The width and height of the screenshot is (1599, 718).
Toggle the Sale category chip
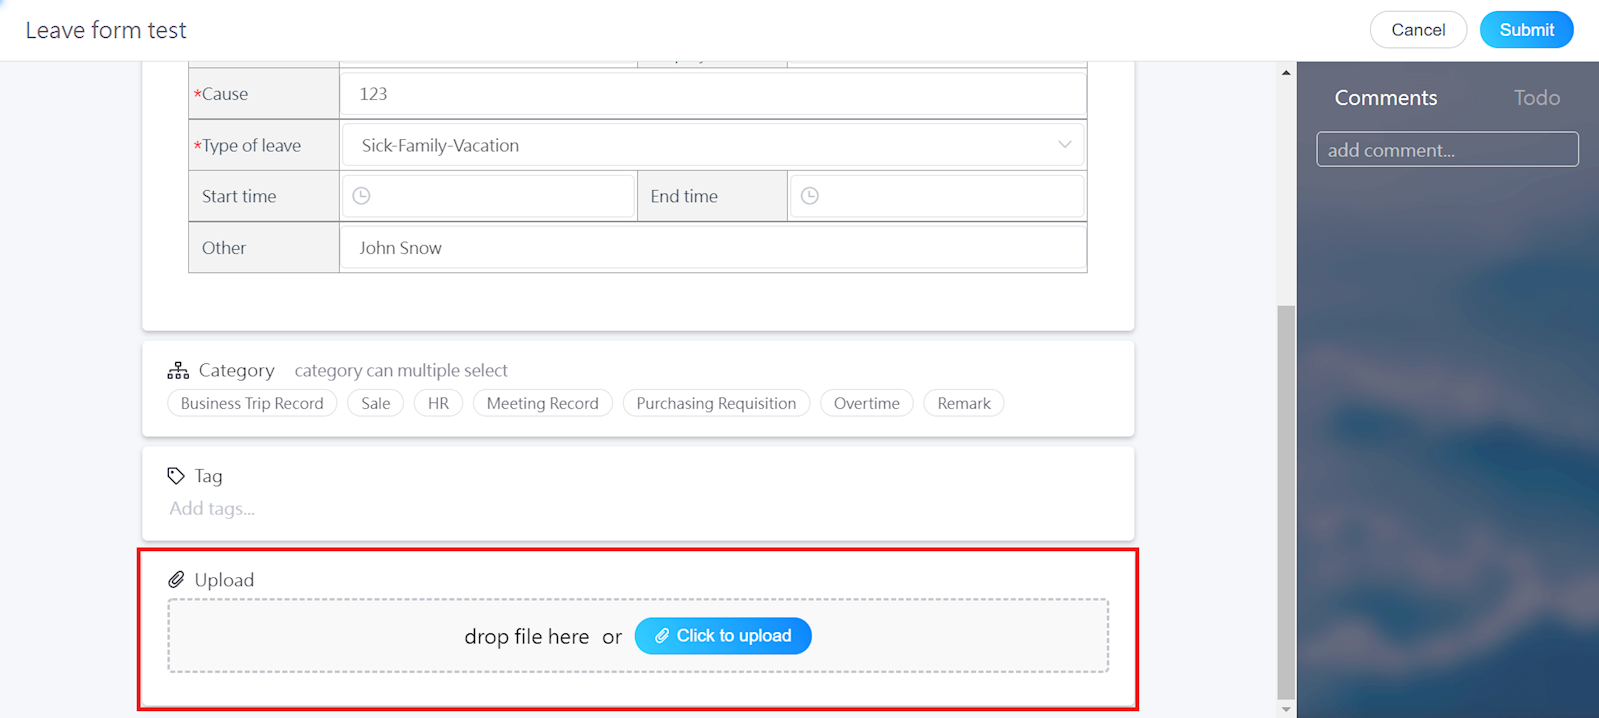[376, 403]
